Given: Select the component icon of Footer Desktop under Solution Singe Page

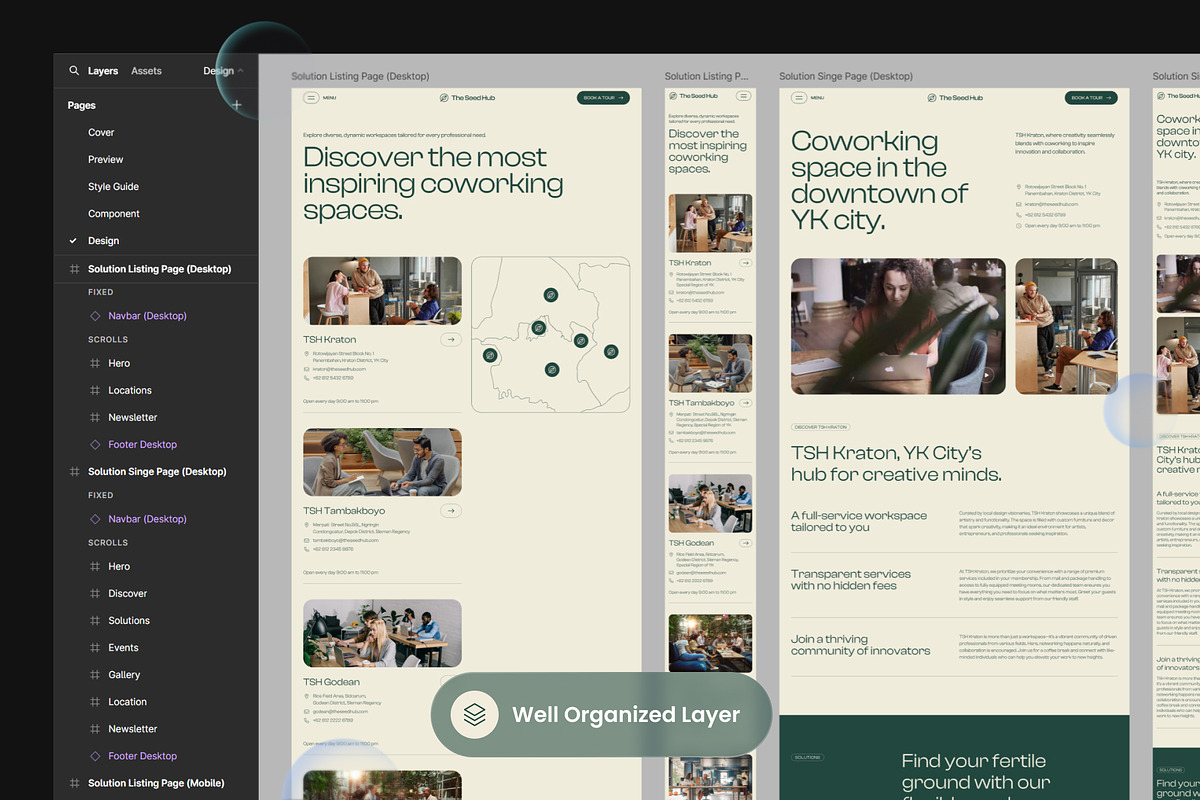Looking at the screenshot, I should (x=95, y=756).
